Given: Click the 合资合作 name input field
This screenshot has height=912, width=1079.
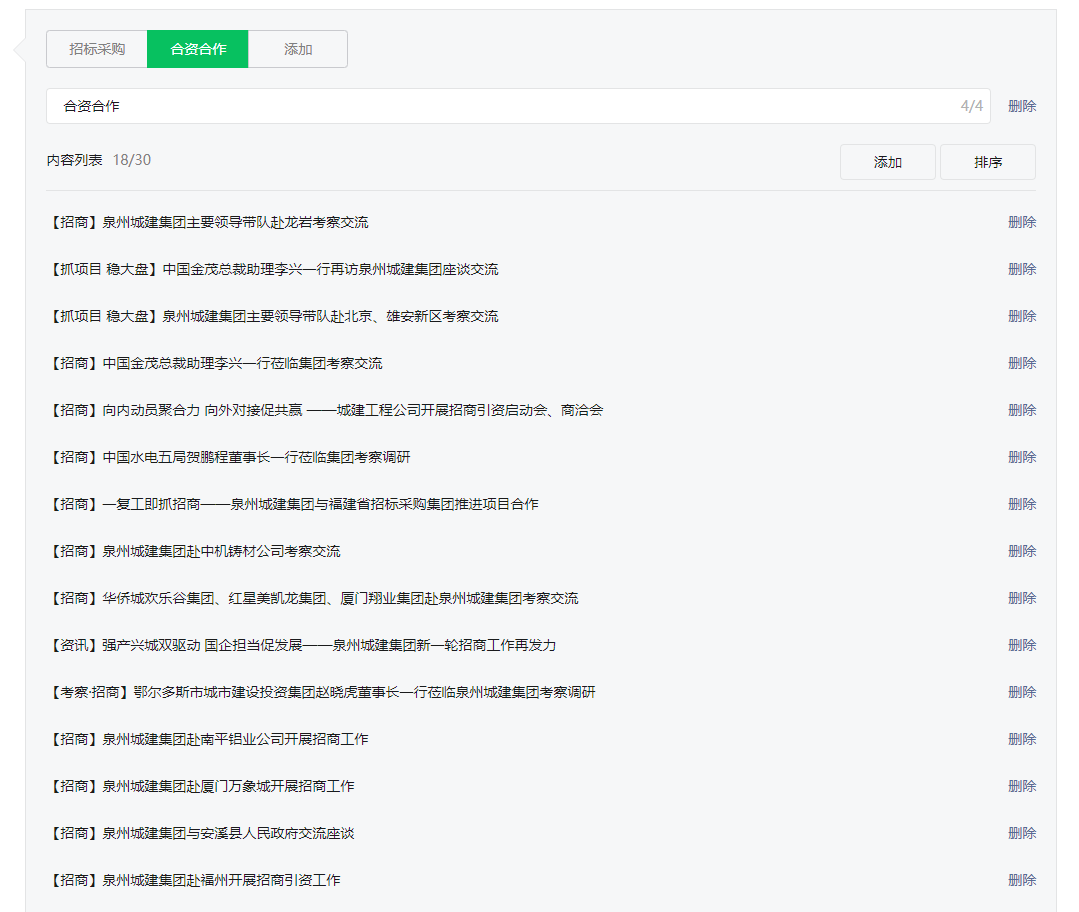Looking at the screenshot, I should point(500,106).
